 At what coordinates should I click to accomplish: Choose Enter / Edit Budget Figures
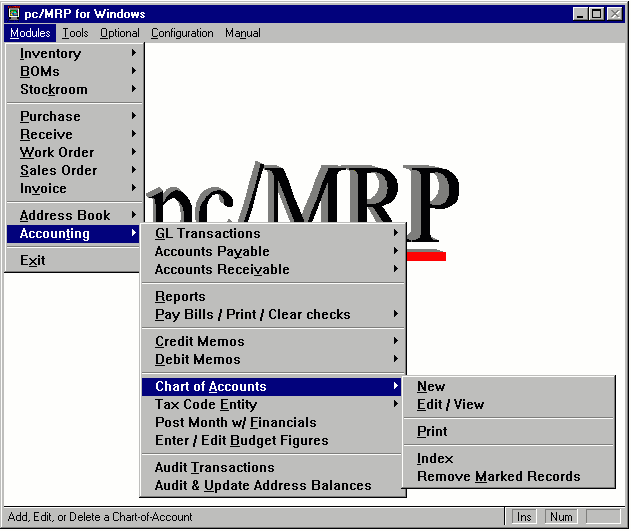(272, 441)
